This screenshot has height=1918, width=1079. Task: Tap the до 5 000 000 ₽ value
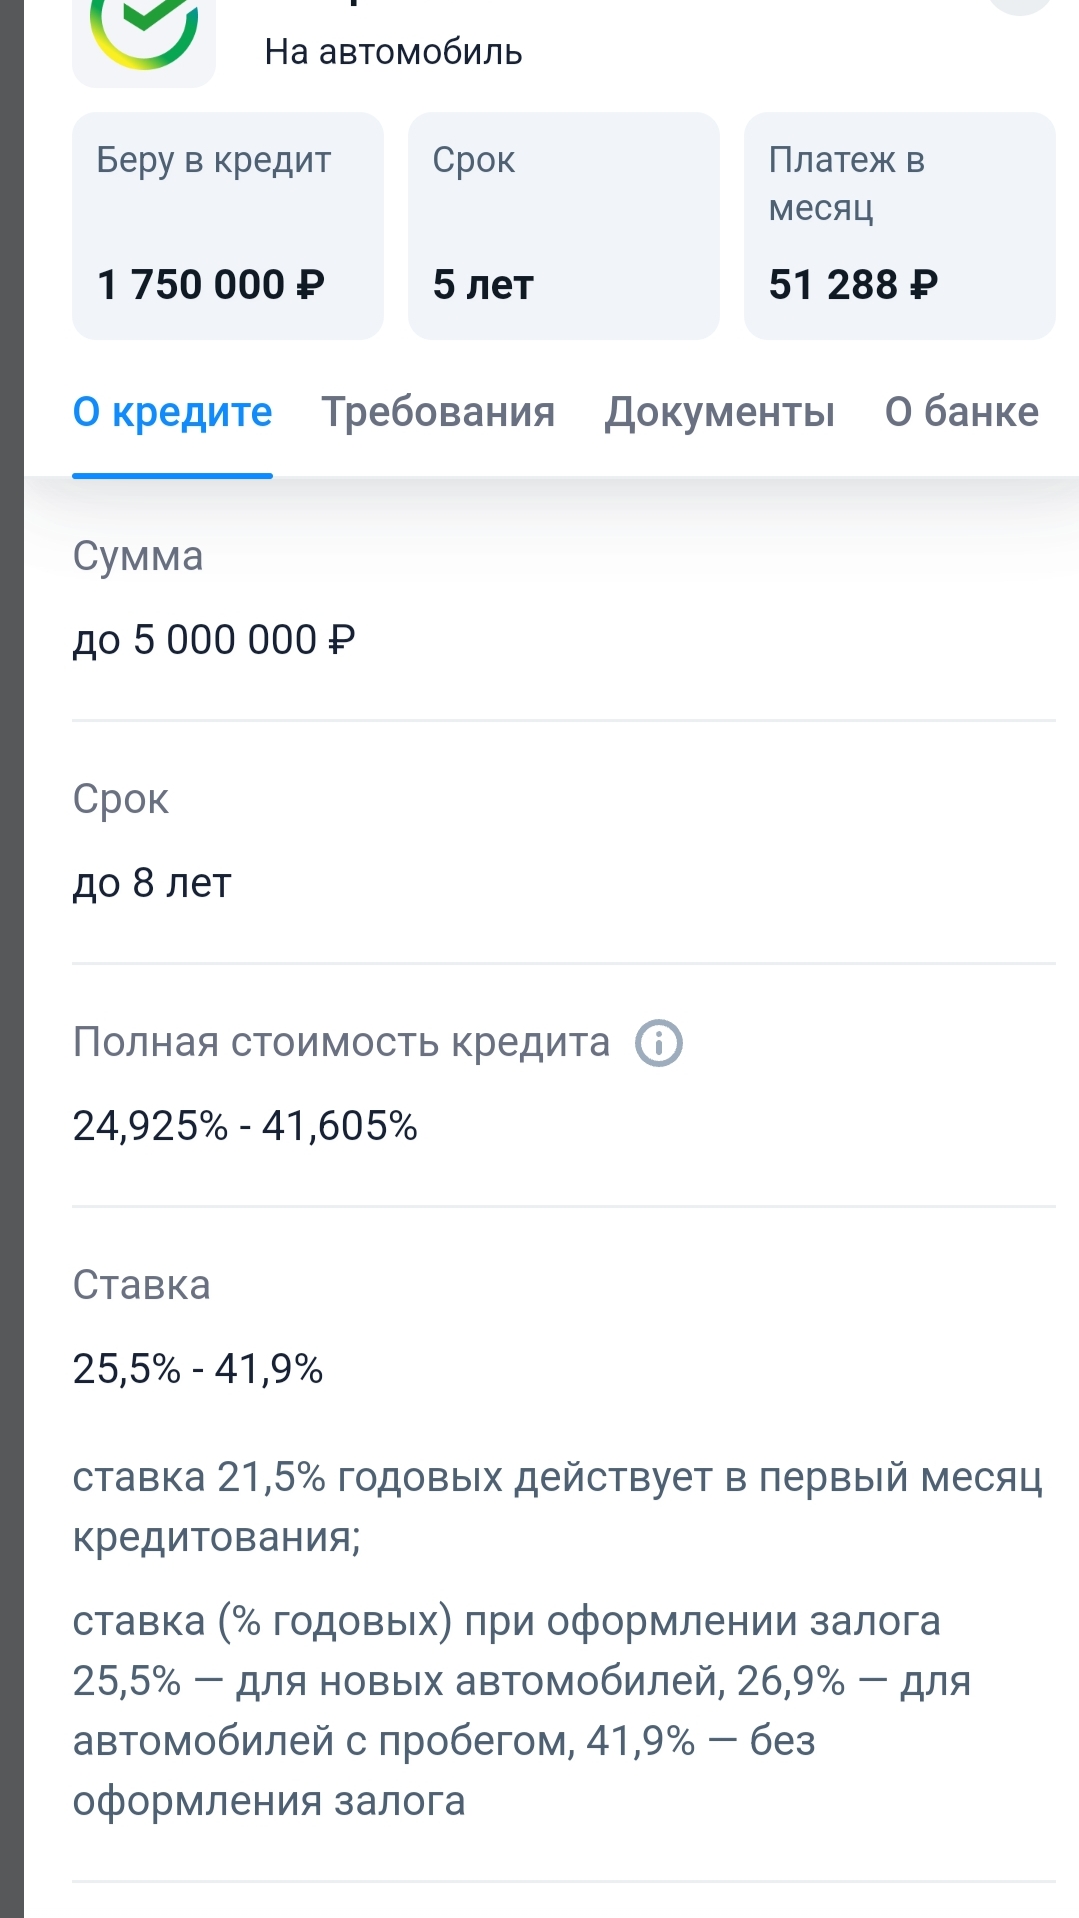214,640
